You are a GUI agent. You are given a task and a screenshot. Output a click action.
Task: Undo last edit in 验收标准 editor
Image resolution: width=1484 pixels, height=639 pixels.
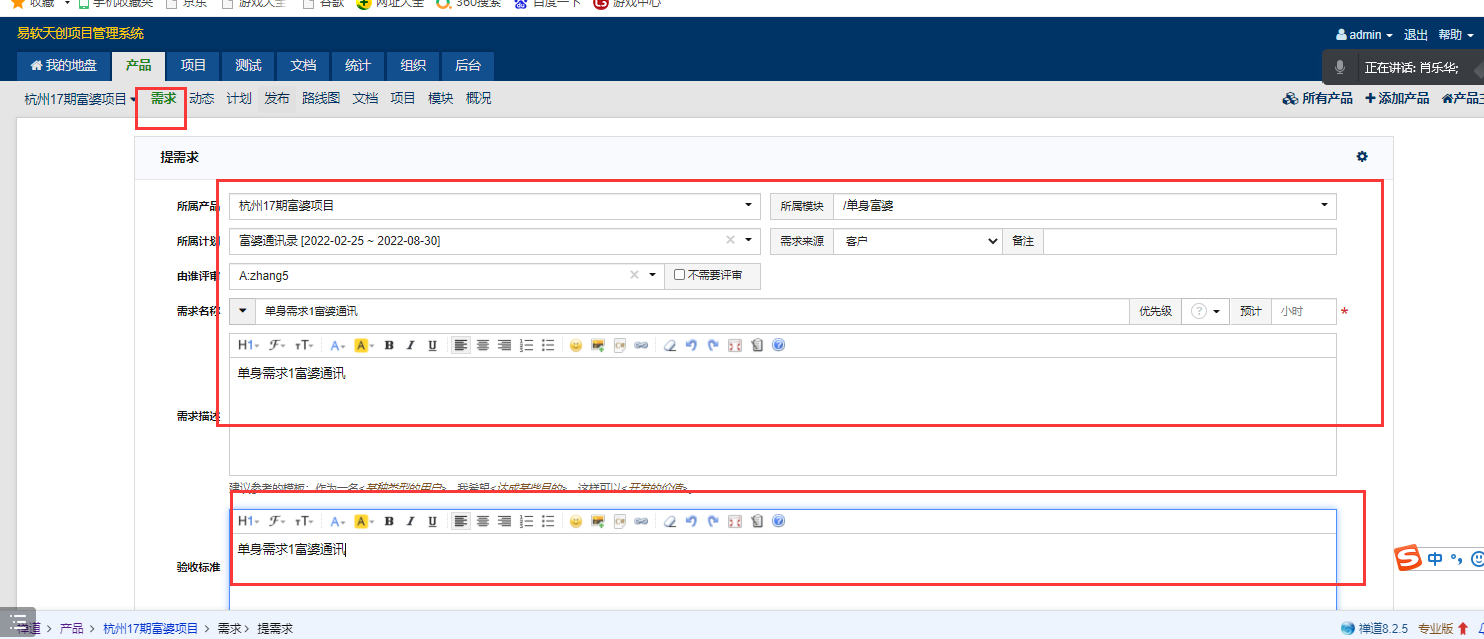(x=691, y=521)
